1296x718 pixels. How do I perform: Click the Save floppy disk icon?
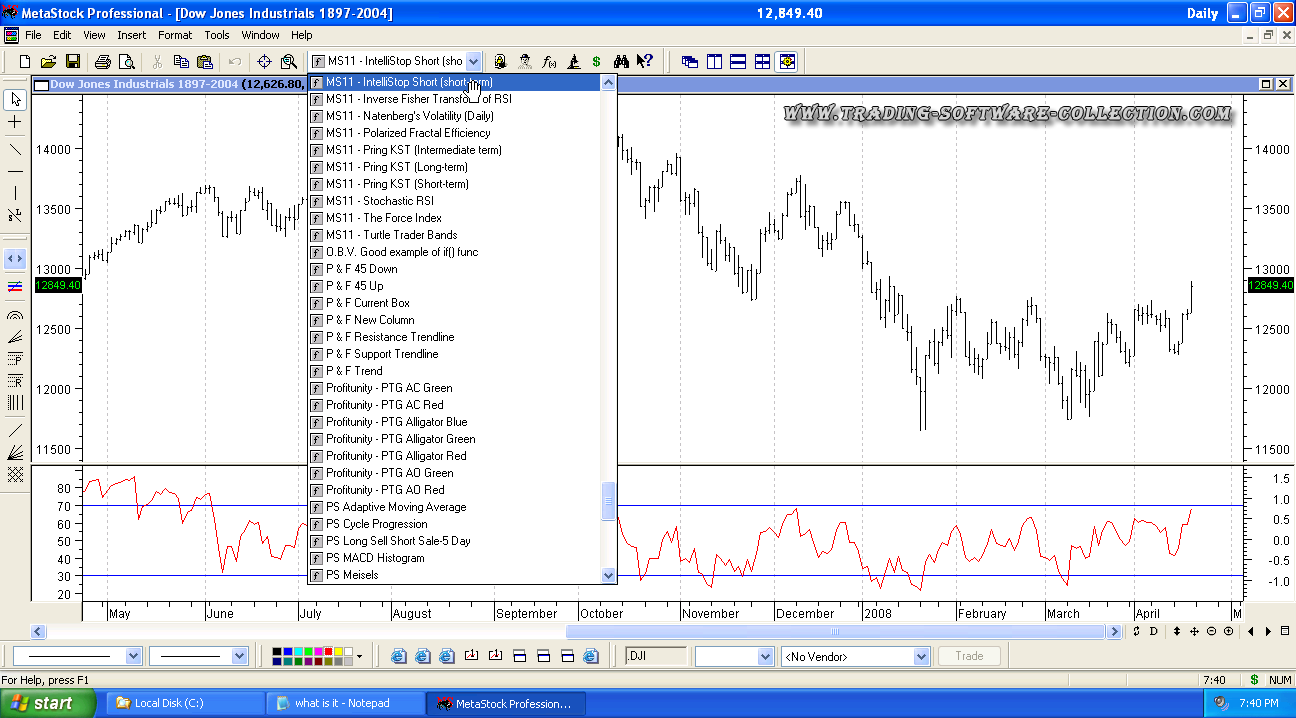click(x=73, y=62)
